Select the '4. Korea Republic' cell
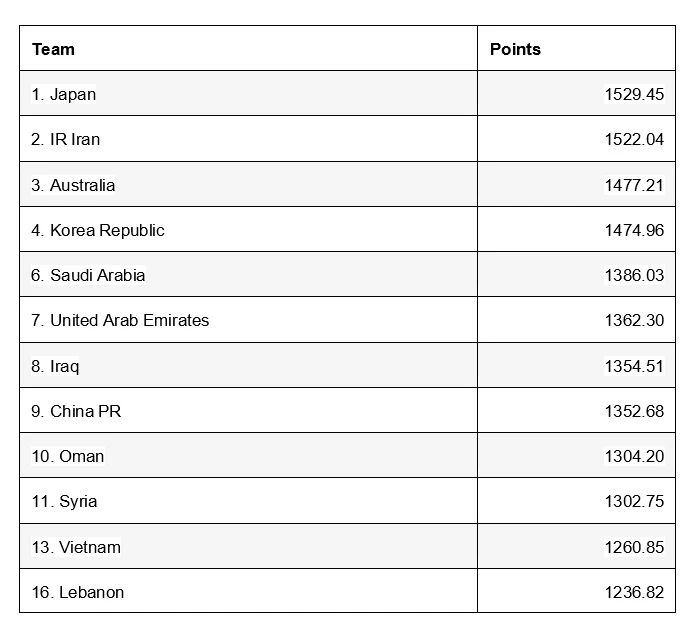Viewport: 692px width, 631px height. [98, 230]
